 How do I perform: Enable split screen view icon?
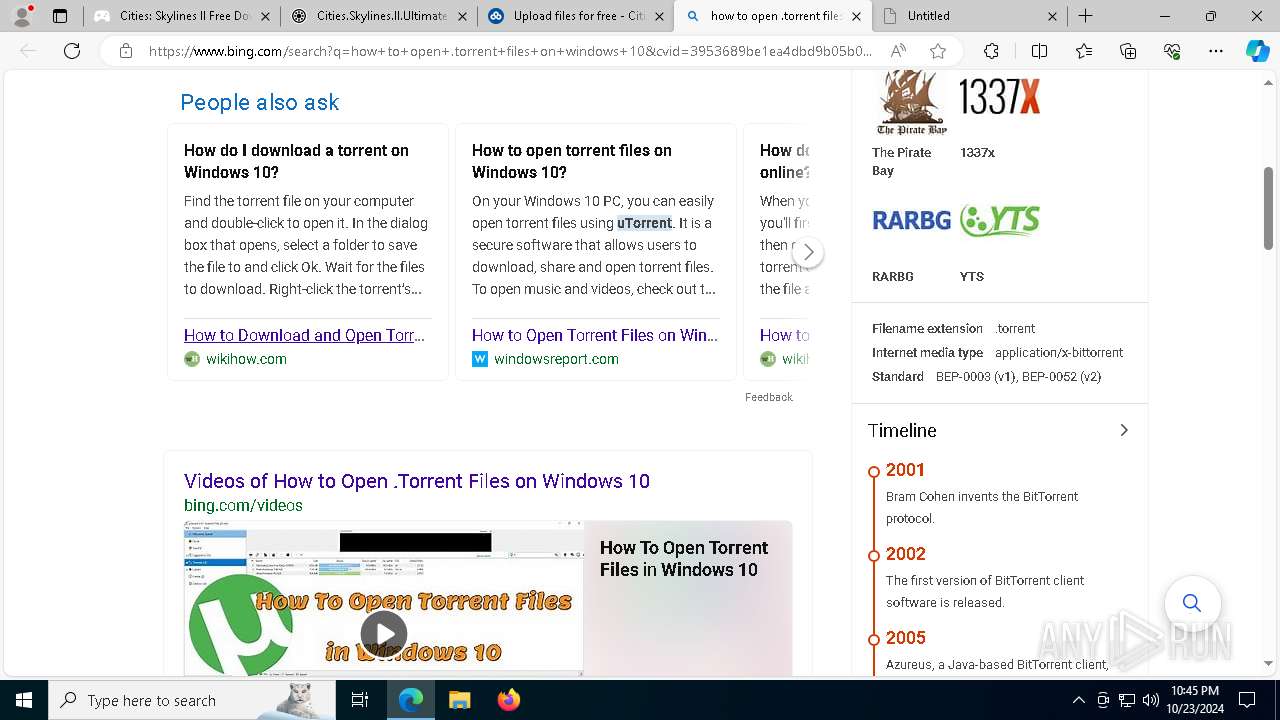pyautogui.click(x=1039, y=51)
